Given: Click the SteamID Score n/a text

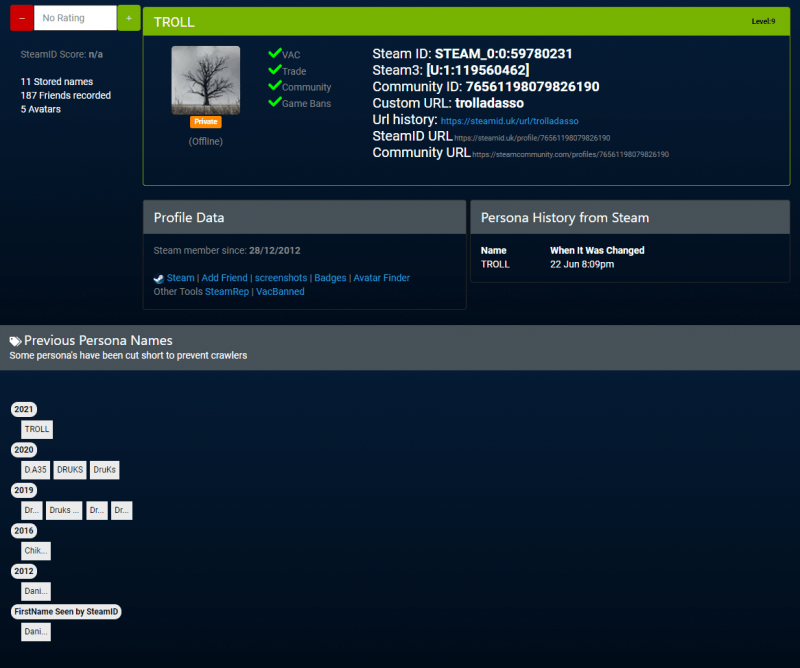Looking at the screenshot, I should (61, 54).
